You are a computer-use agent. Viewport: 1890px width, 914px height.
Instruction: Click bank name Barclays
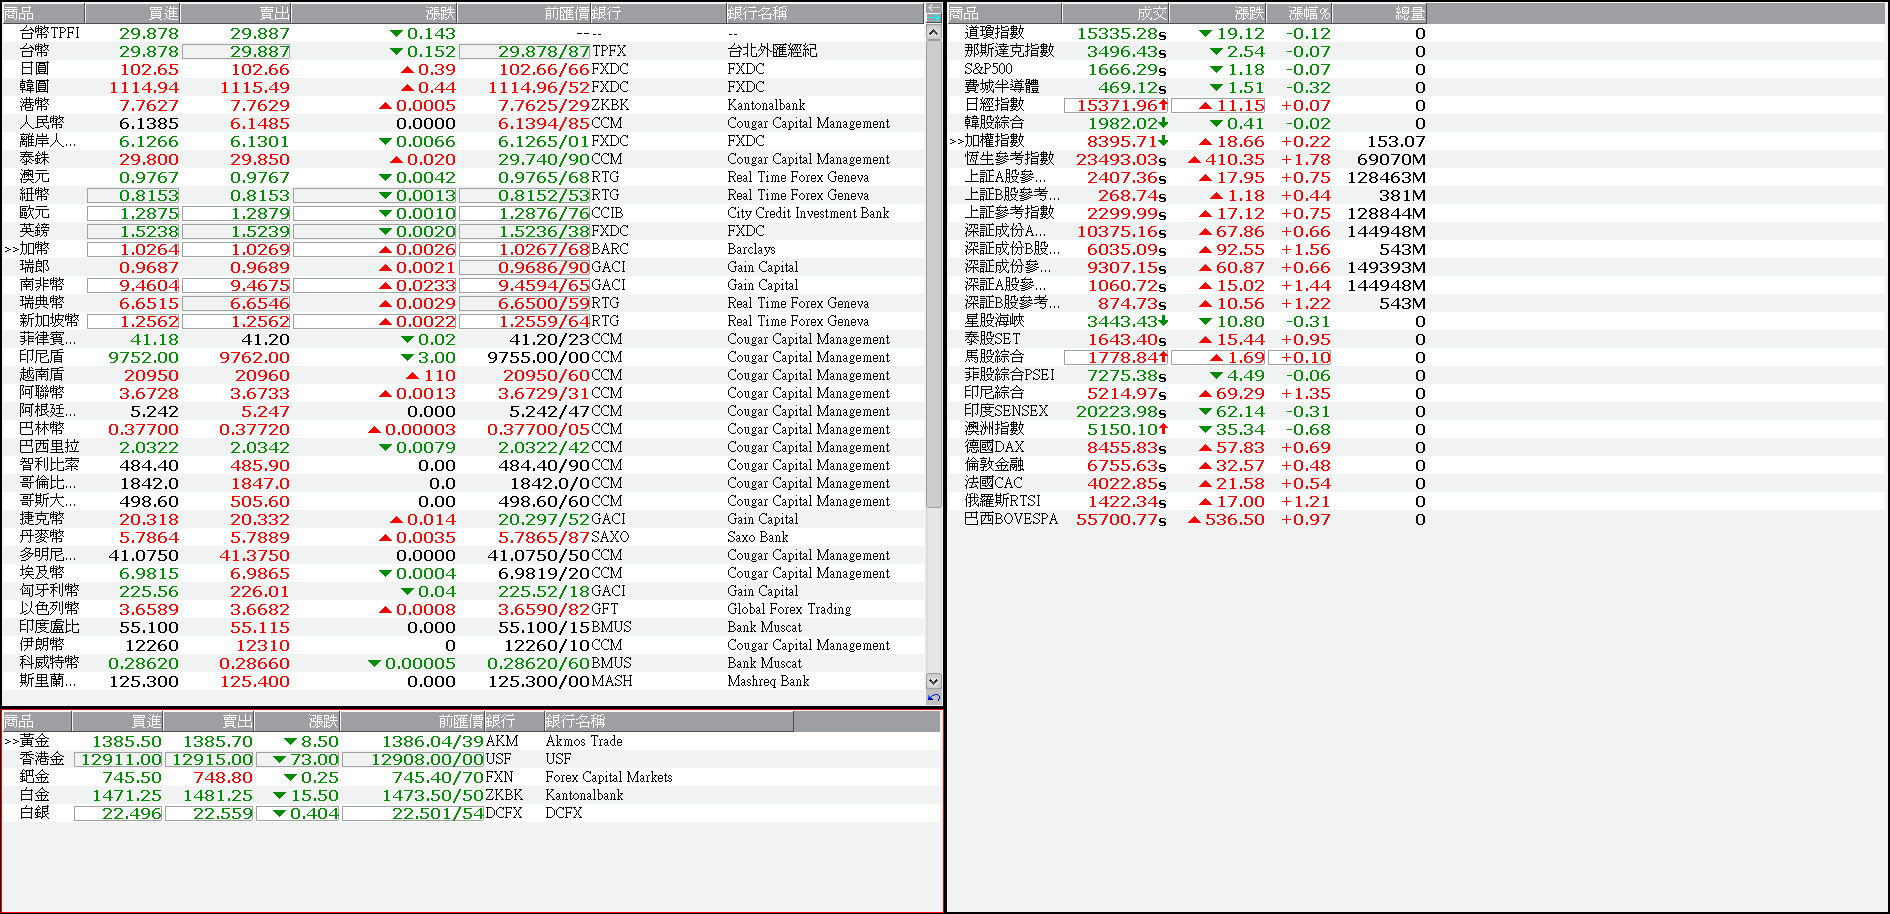(751, 249)
